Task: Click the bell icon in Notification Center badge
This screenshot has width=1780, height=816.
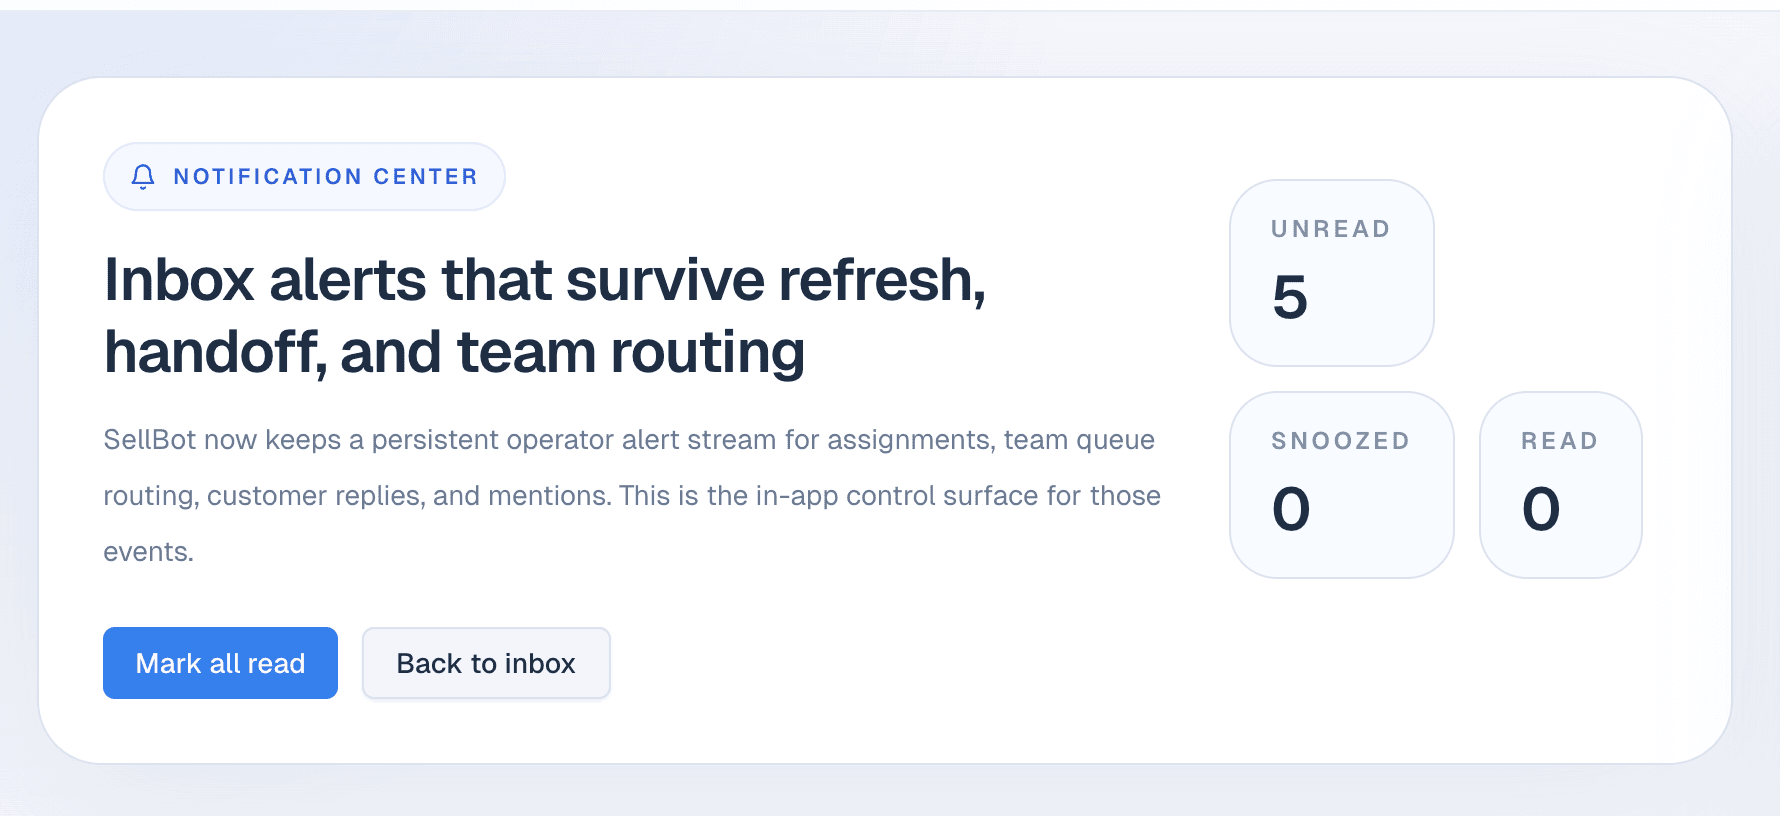Action: point(143,177)
